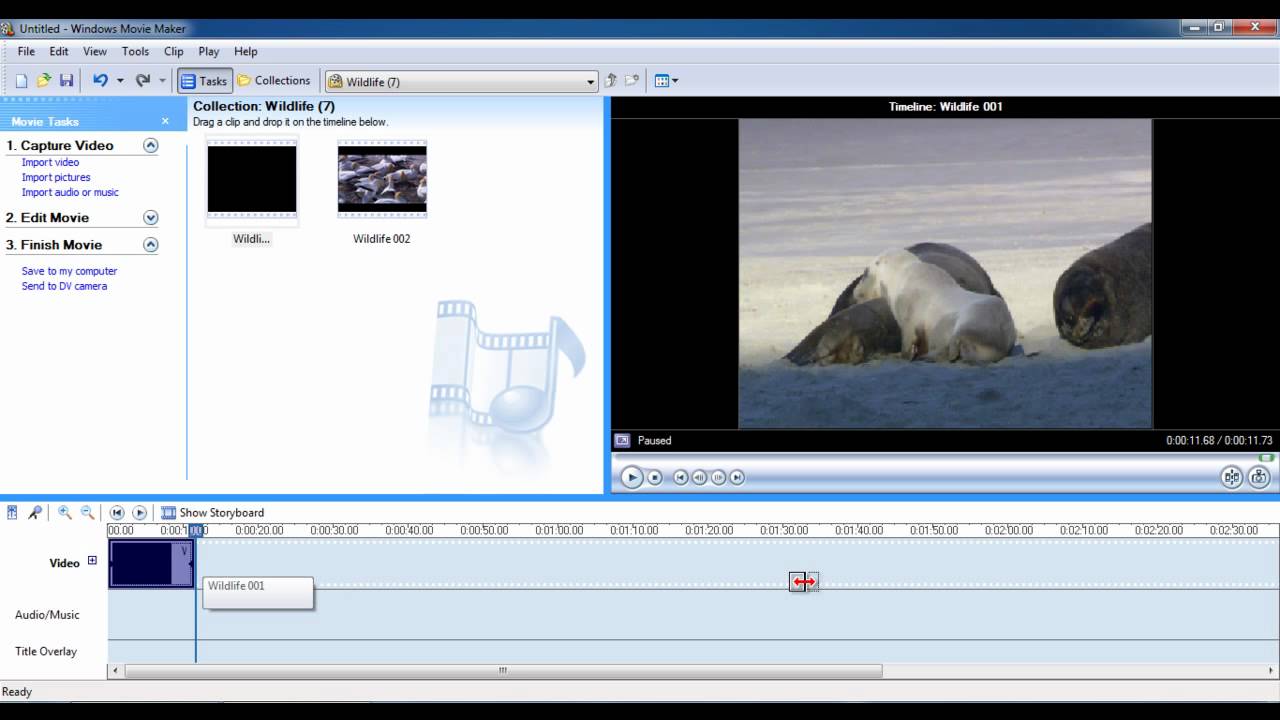
Task: Open the File menu
Action: pos(26,52)
